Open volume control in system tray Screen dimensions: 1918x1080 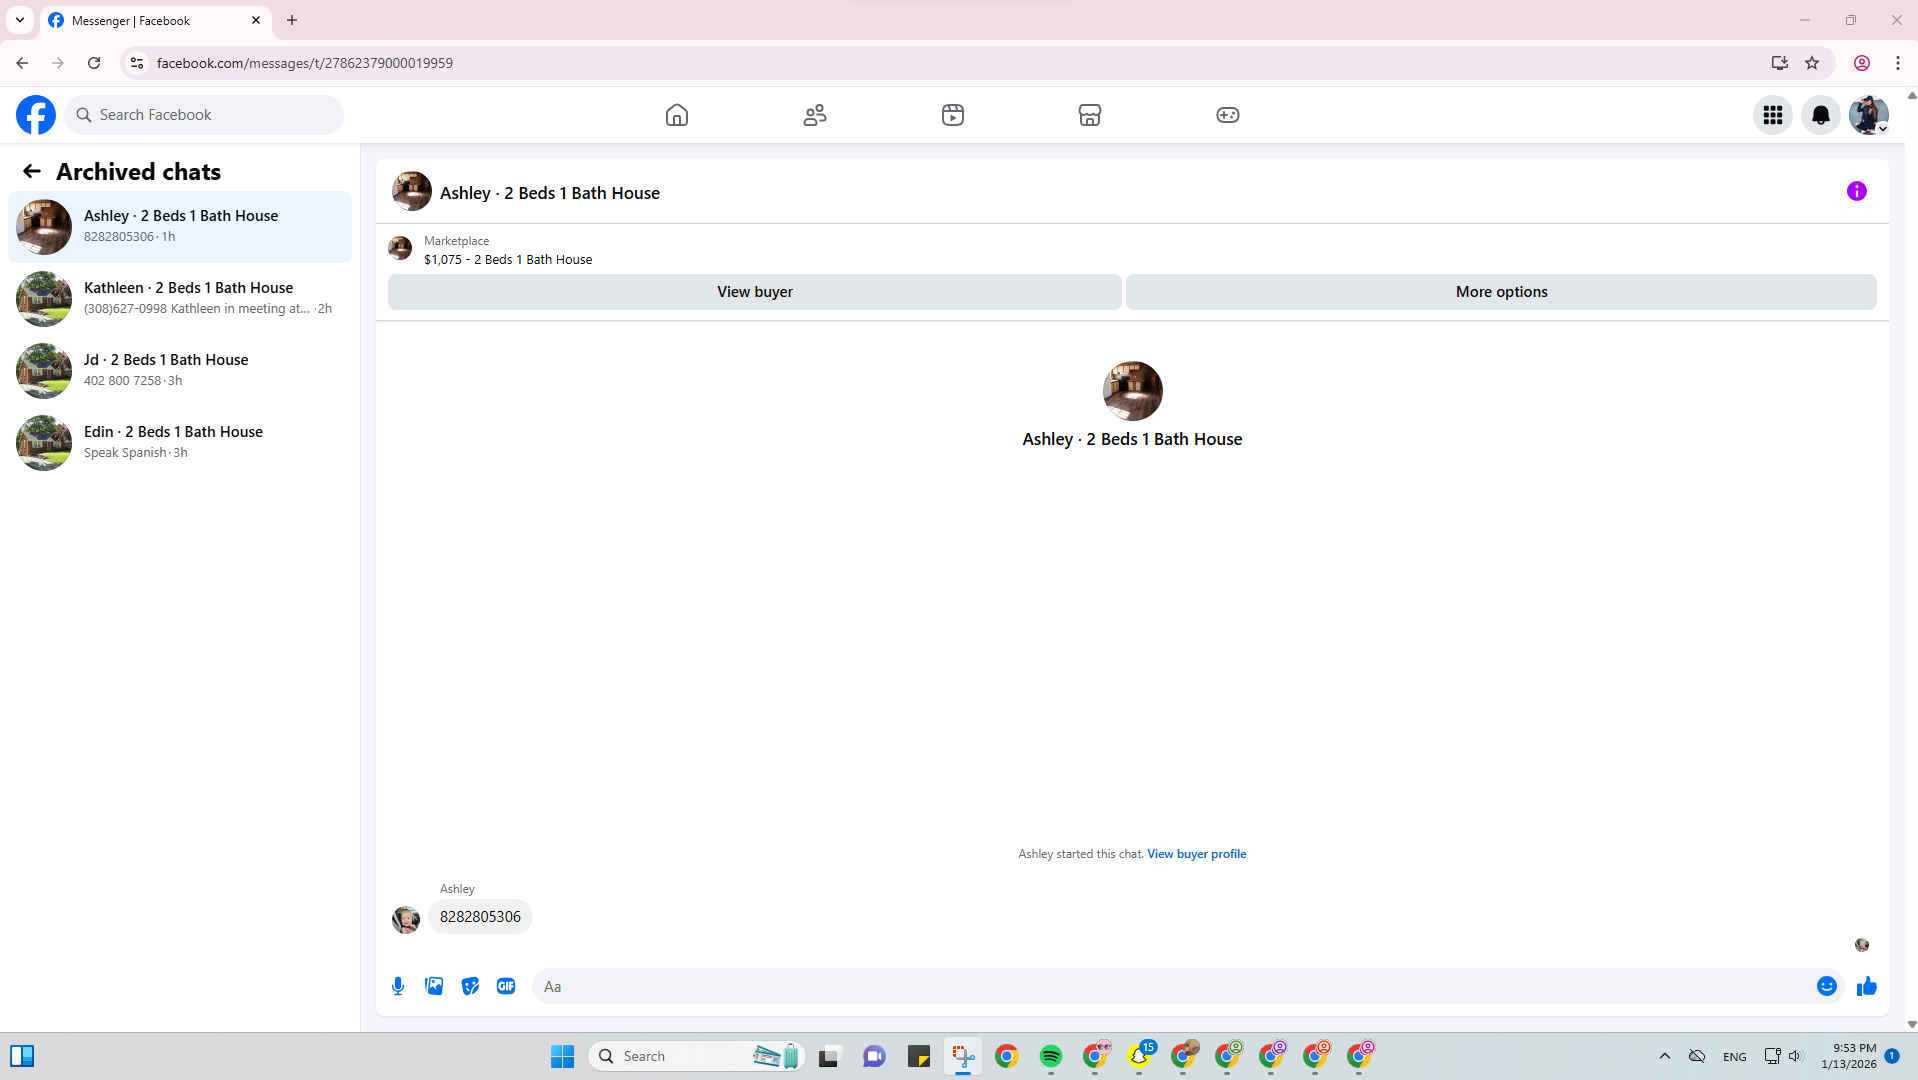point(1795,1056)
